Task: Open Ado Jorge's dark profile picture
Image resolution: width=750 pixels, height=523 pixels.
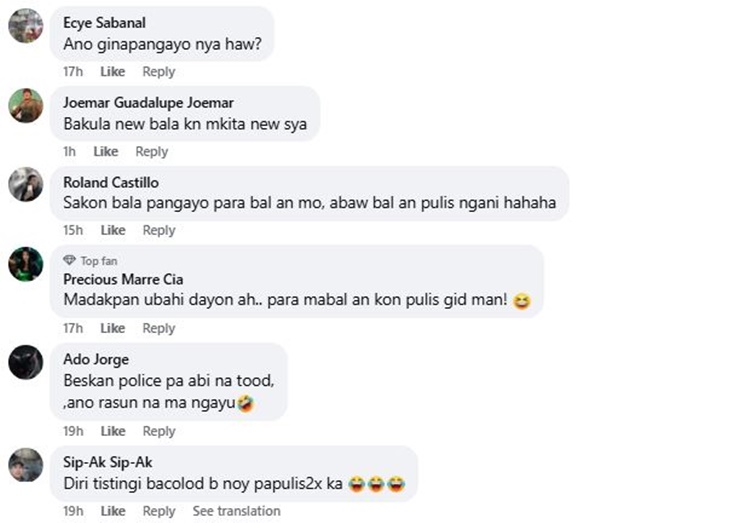Action: 26,362
